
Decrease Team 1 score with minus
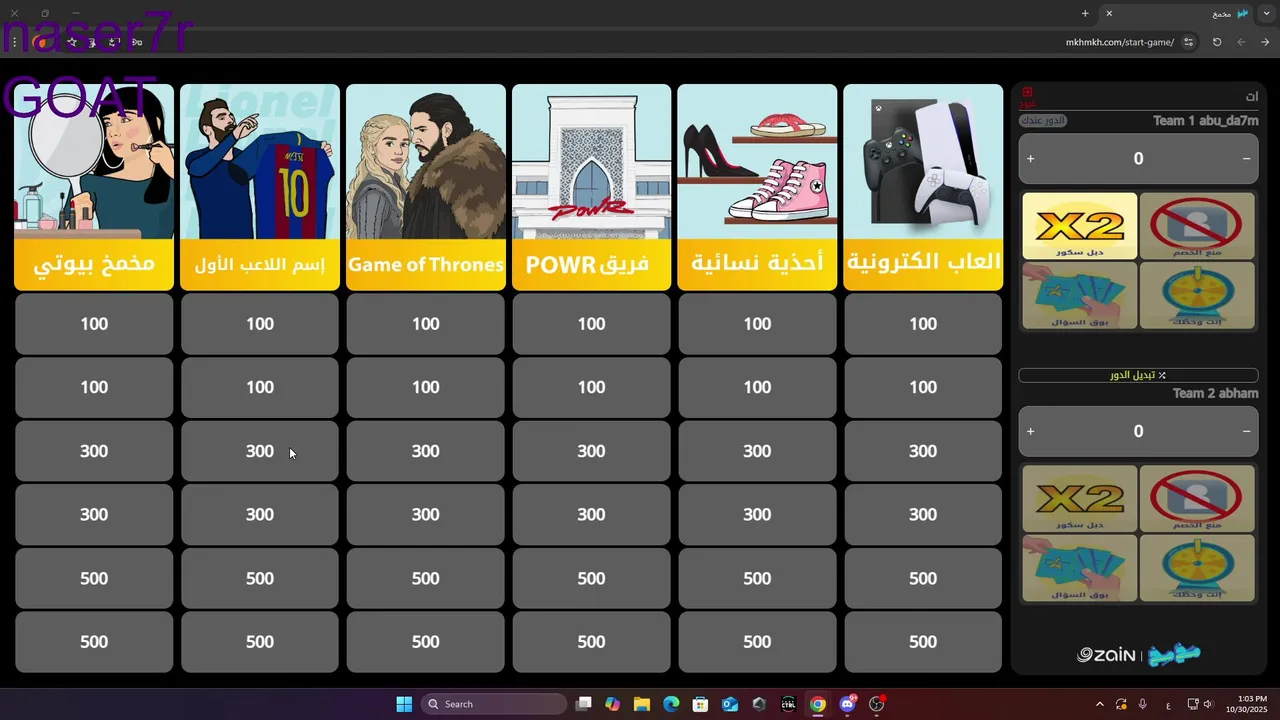coord(1246,159)
